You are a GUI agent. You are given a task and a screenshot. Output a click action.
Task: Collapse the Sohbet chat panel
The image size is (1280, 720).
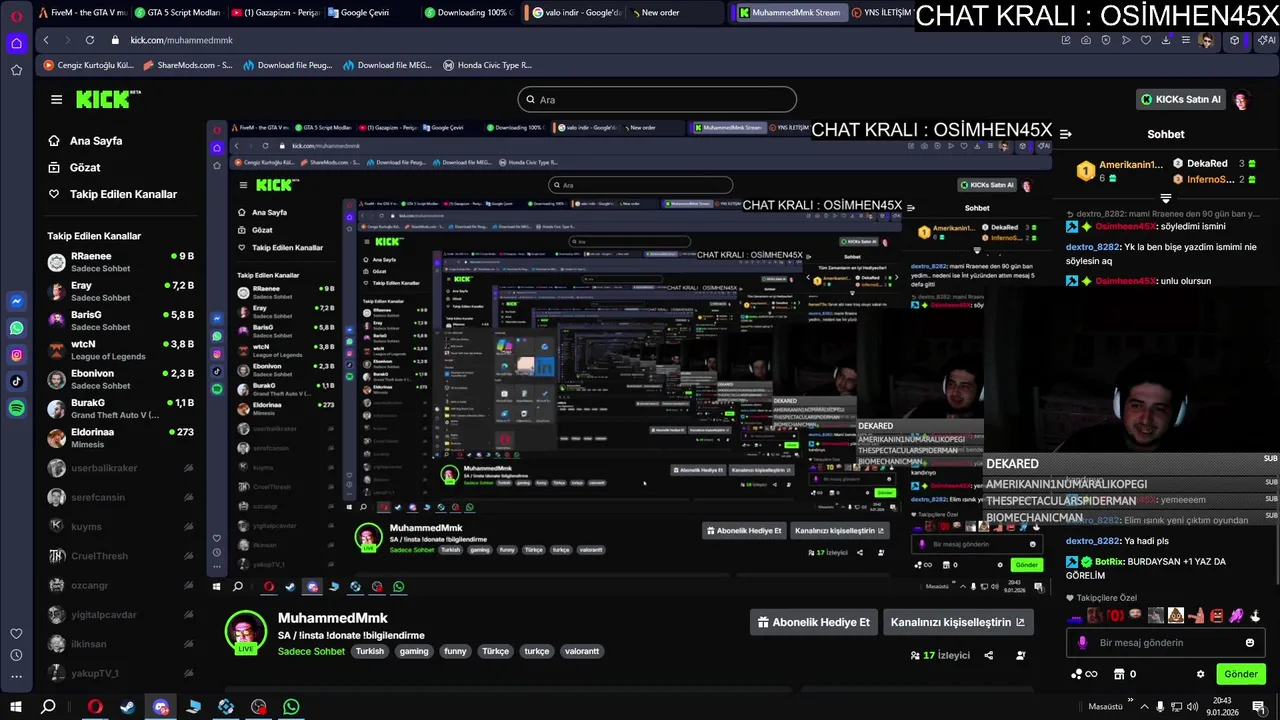[1066, 133]
